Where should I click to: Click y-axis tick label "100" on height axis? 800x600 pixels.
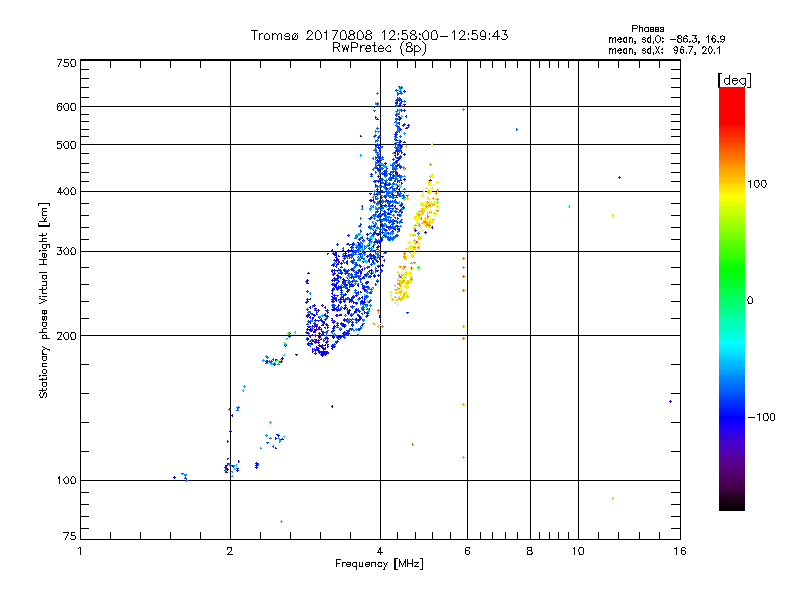click(x=66, y=481)
